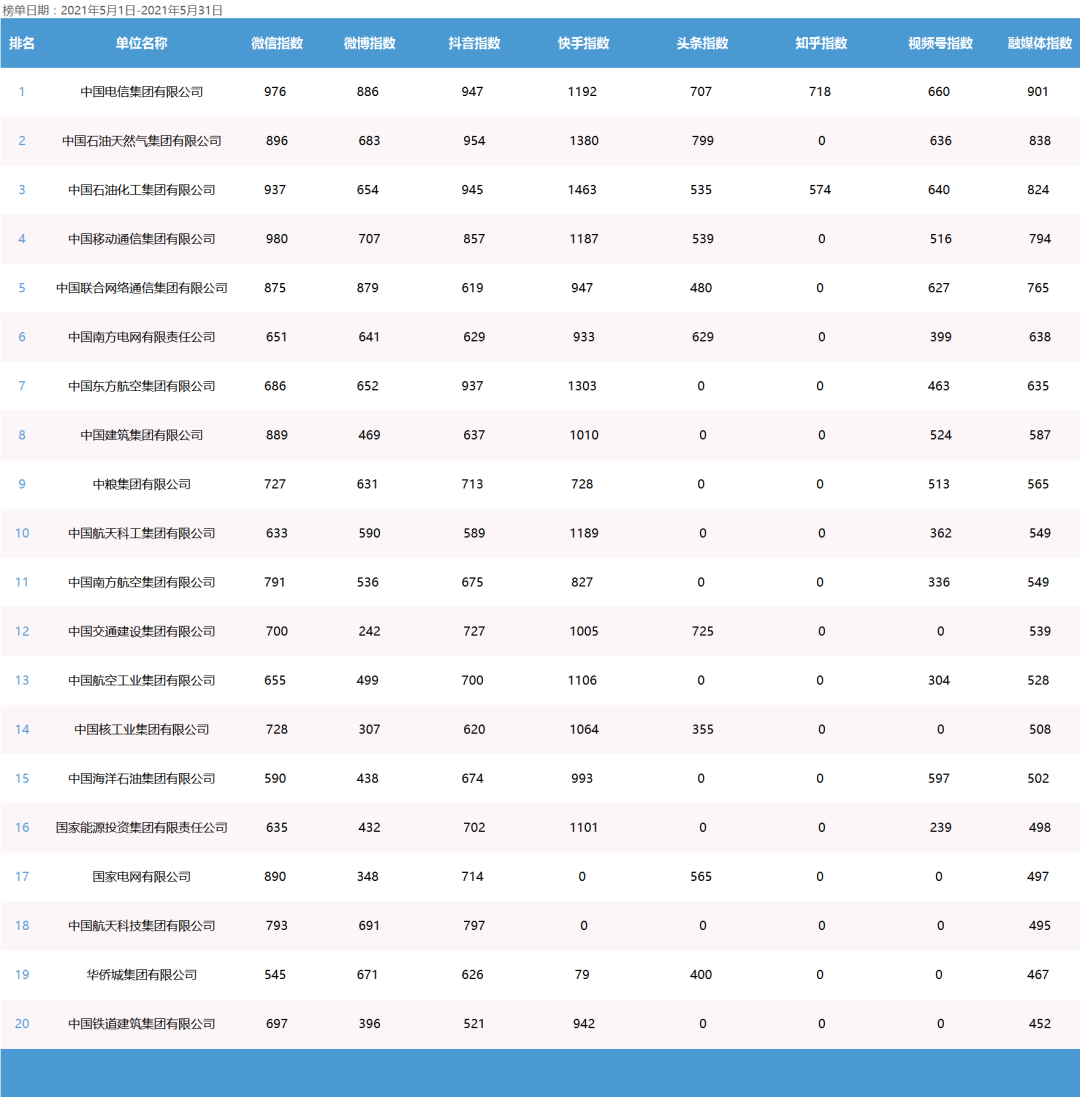
Task: Select 华侨城集团有限公司 row name
Action: [141, 975]
